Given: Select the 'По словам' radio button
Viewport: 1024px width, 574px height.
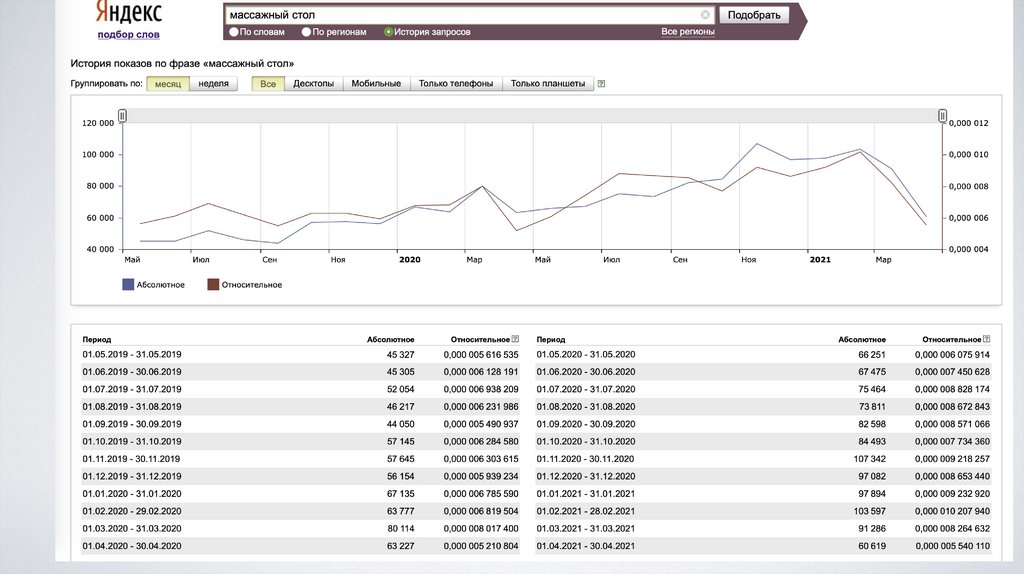Looking at the screenshot, I should (x=233, y=32).
